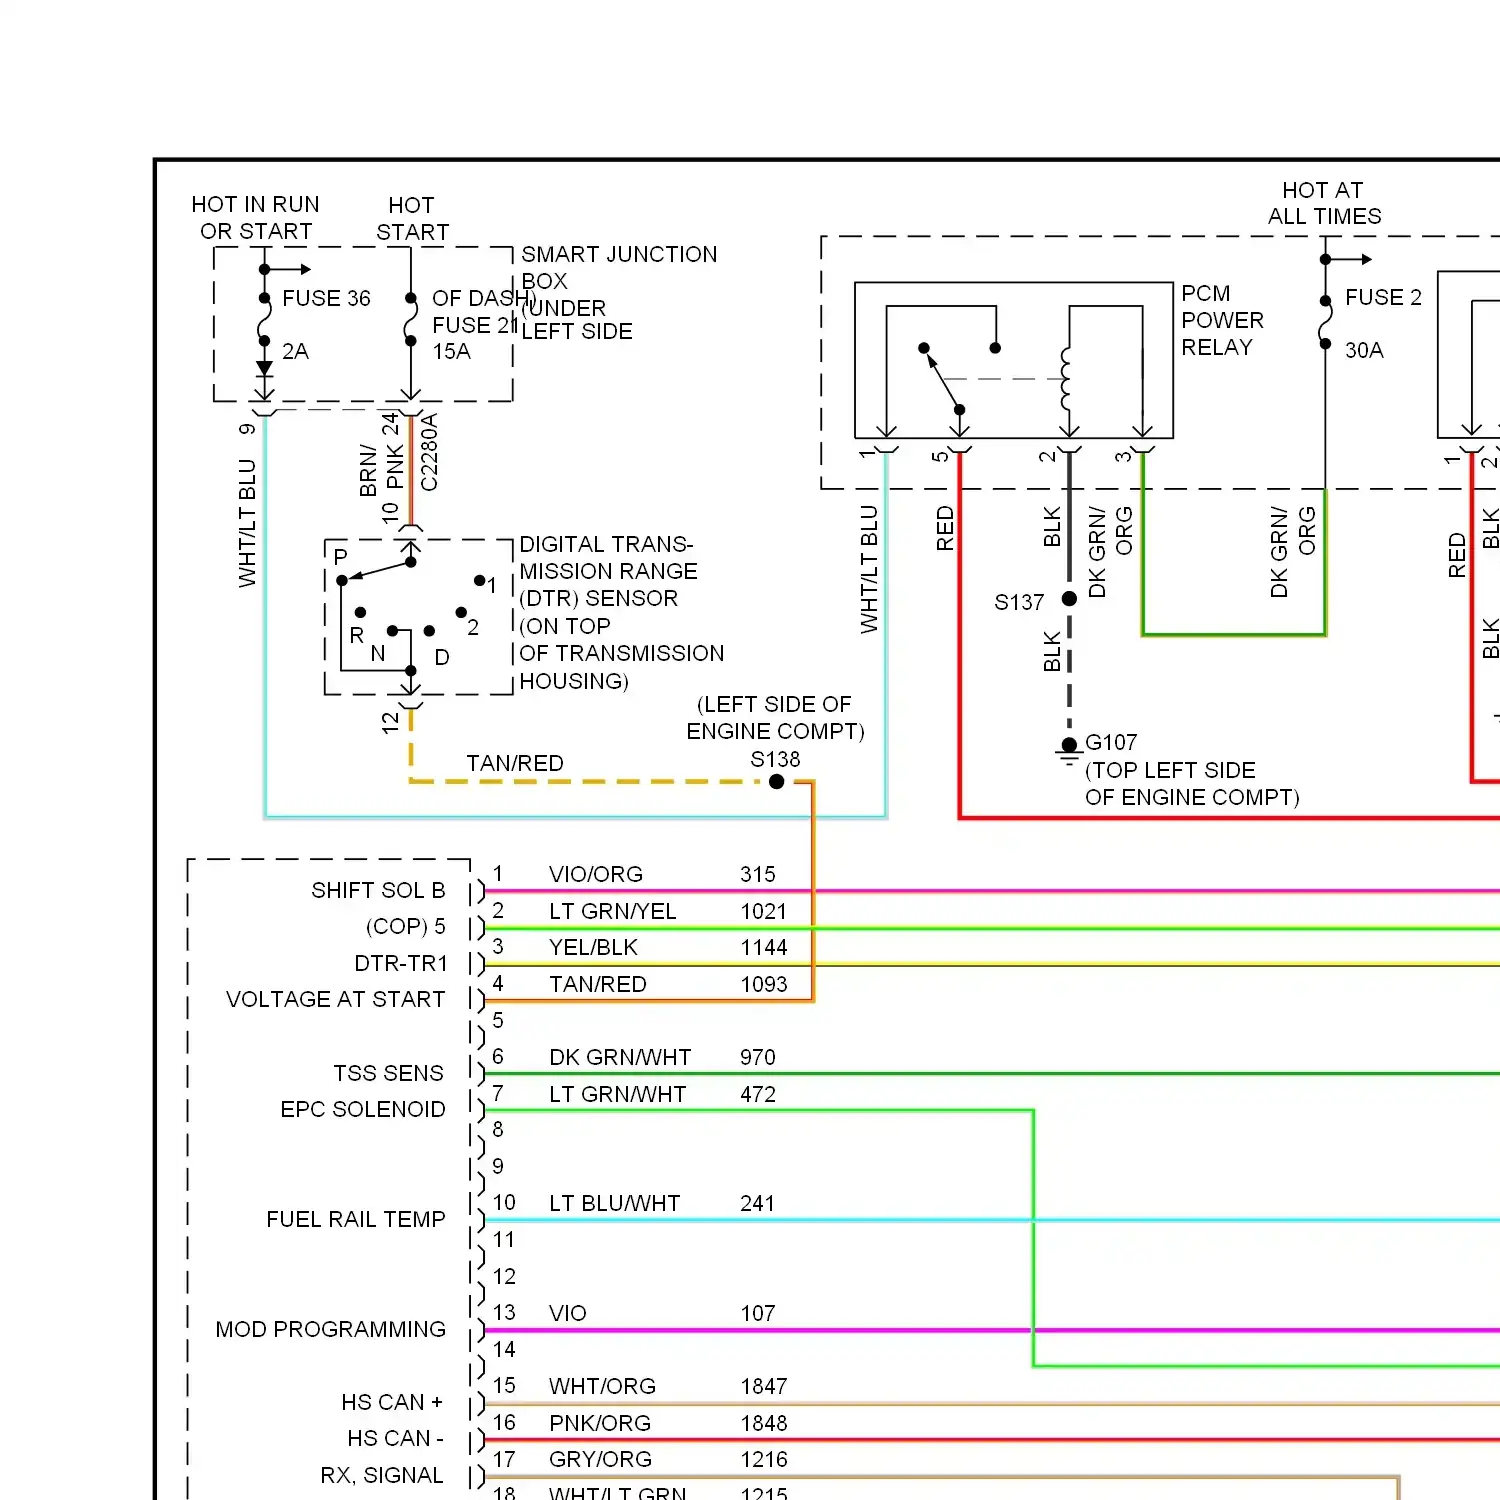Click the "FUEL RAIL TEMP" pin name

click(x=355, y=1219)
